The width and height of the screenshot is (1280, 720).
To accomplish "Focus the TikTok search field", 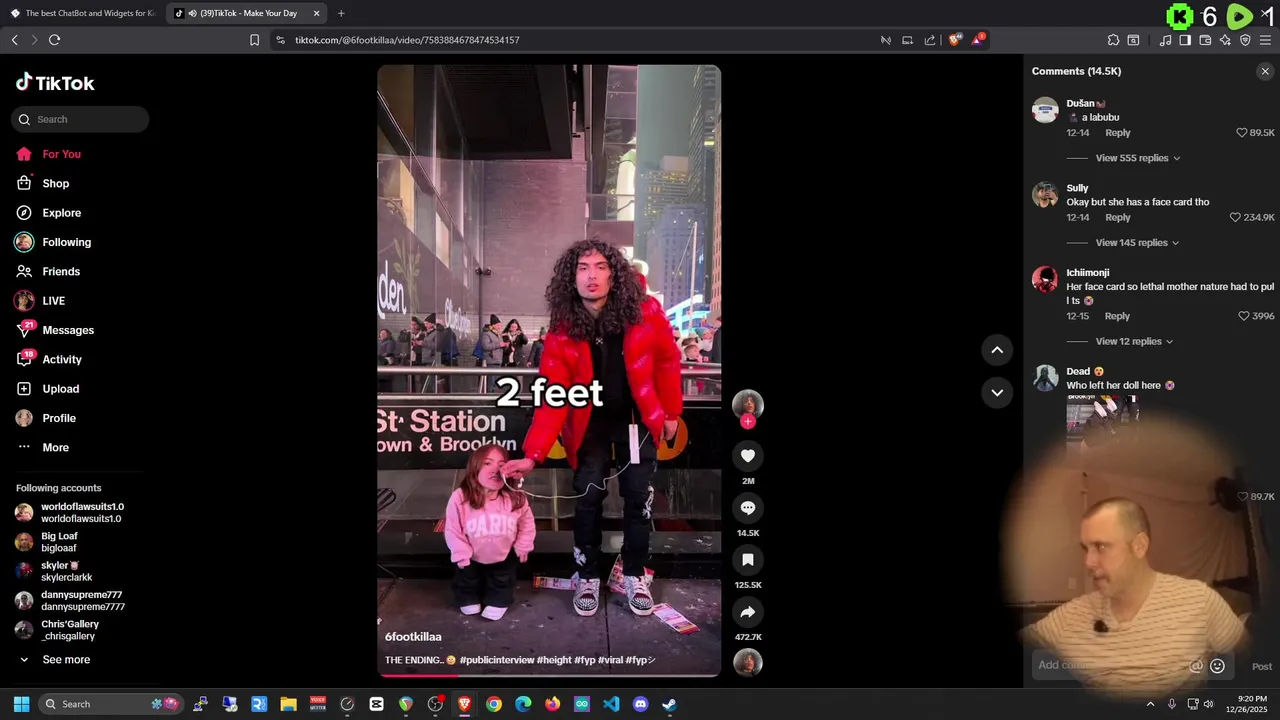I will (x=80, y=119).
